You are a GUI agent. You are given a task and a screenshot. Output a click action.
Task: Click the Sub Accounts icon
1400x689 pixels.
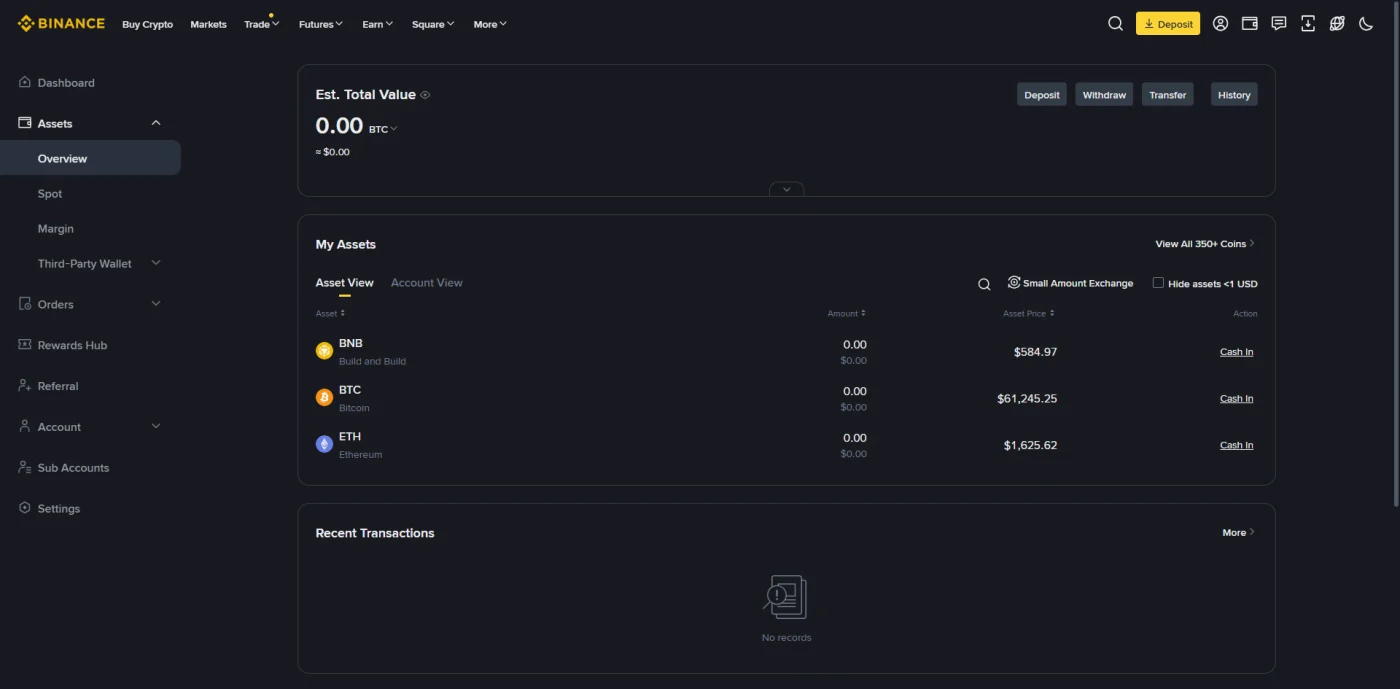pos(25,468)
